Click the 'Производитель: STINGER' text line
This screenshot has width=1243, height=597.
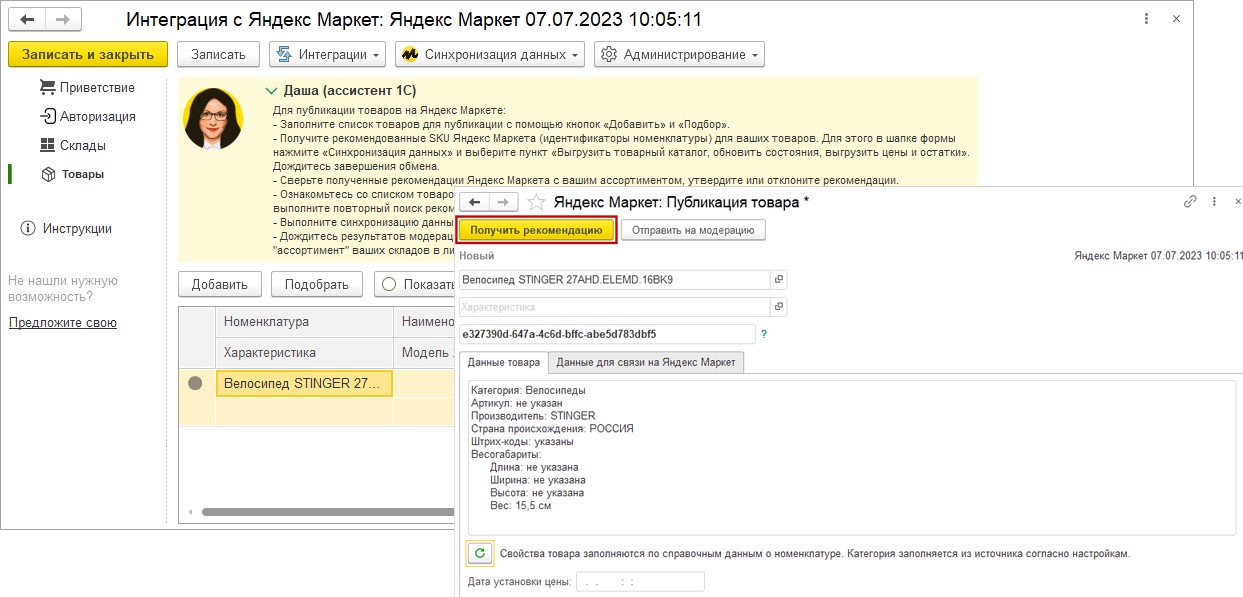[533, 416]
